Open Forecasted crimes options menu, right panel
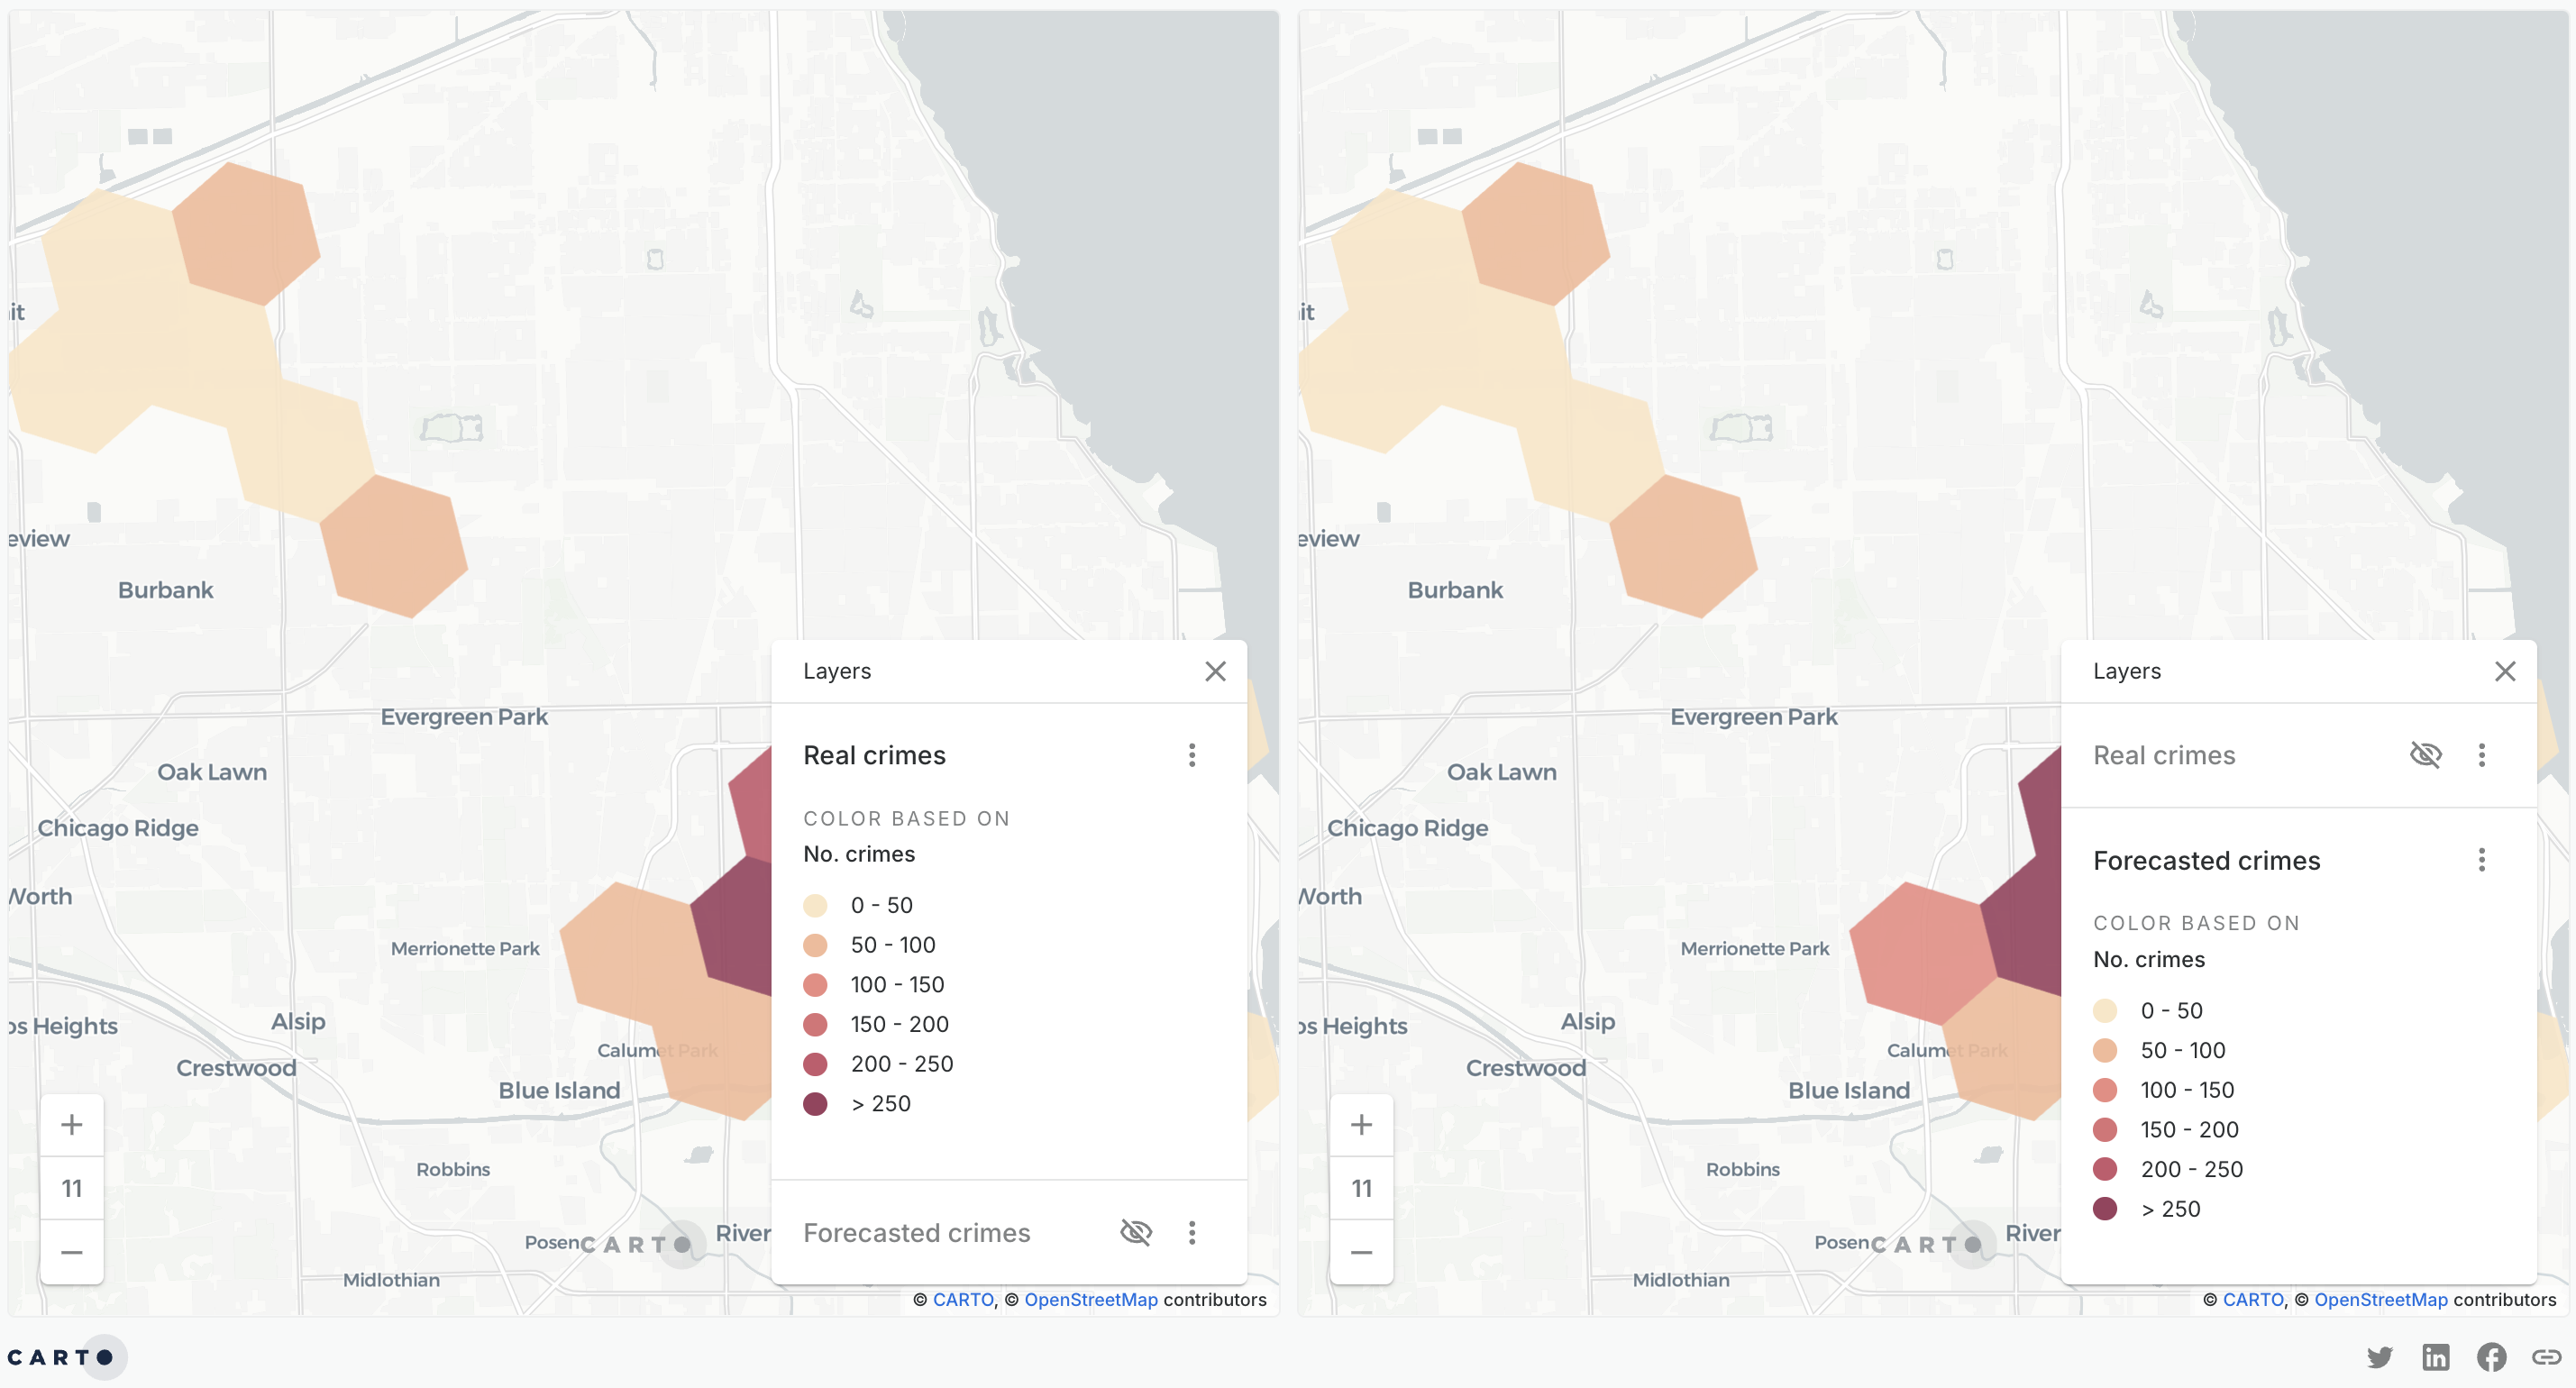Screen dimensions: 2576x1388 pos(2481,860)
